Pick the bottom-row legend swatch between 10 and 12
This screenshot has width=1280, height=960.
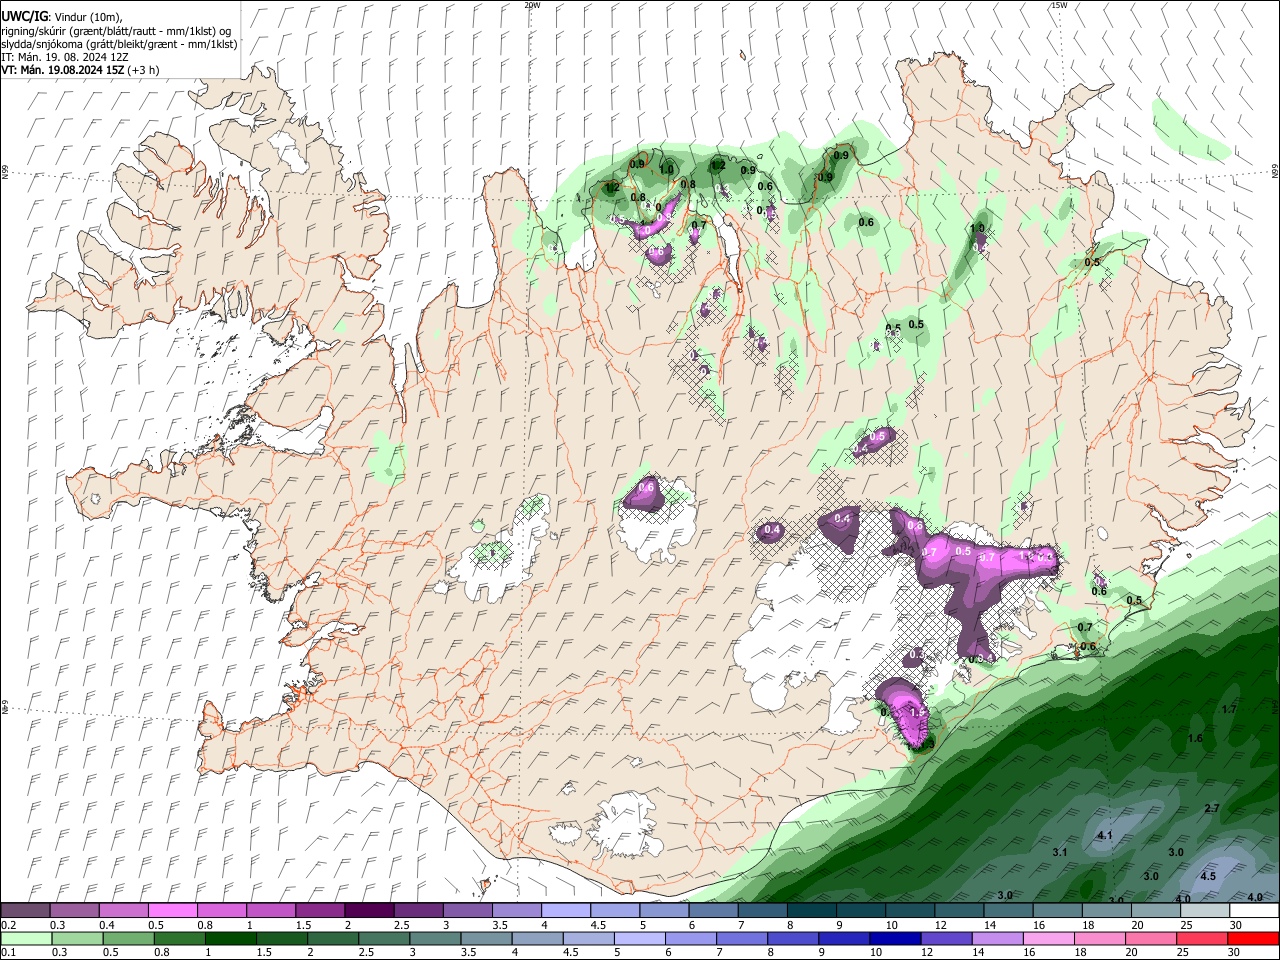pyautogui.click(x=896, y=938)
